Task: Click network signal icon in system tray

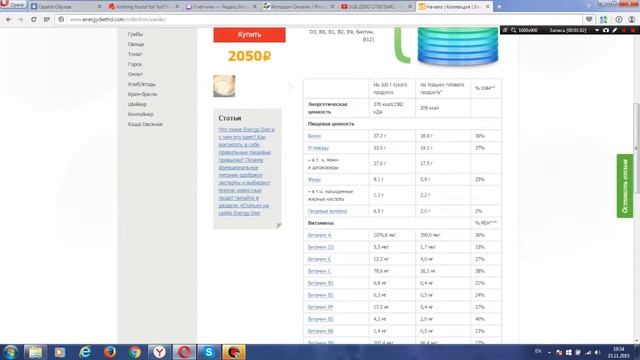Action: (588, 352)
